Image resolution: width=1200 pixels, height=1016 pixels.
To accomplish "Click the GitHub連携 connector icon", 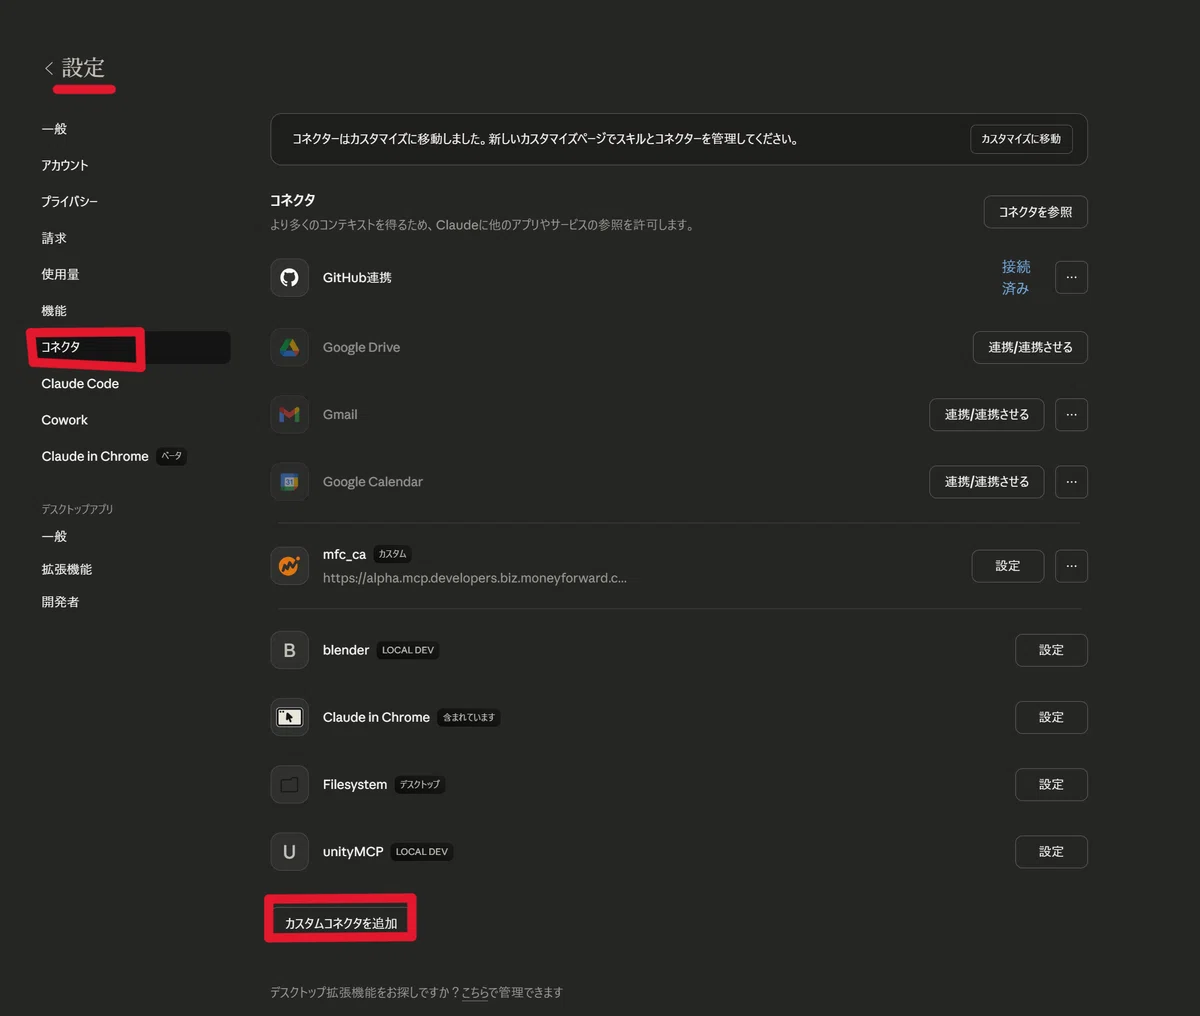I will (289, 277).
